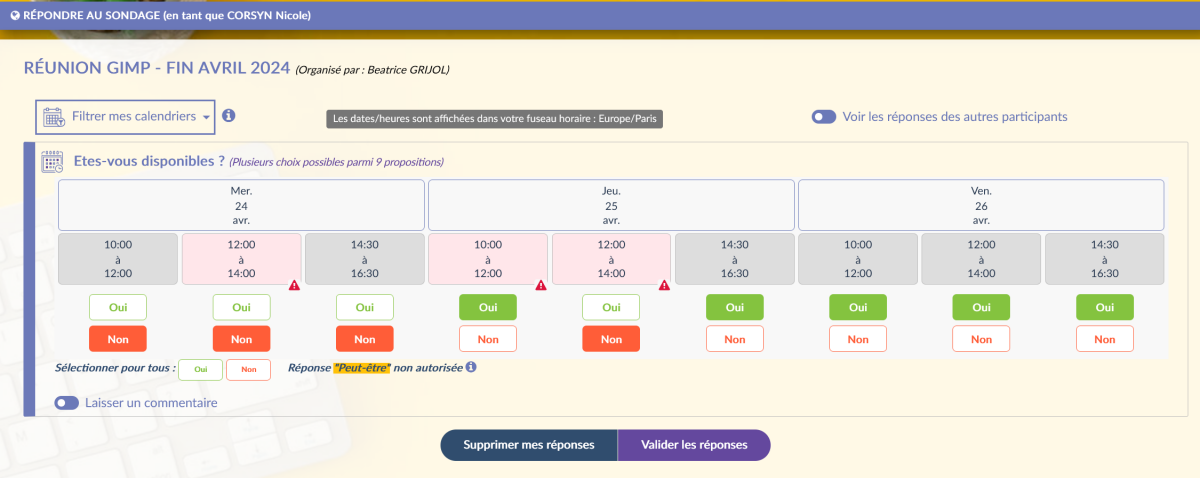Choose Oui for Thursday 12:00 to 14:00
1200x478 pixels.
pos(611,307)
